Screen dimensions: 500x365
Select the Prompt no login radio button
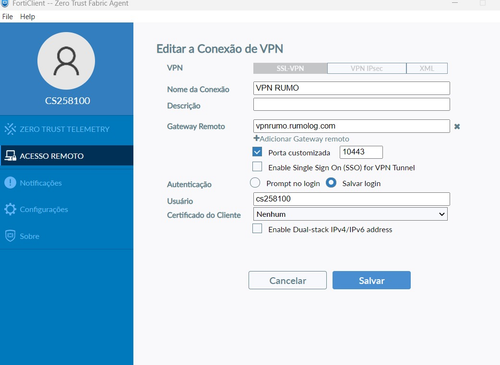(255, 183)
